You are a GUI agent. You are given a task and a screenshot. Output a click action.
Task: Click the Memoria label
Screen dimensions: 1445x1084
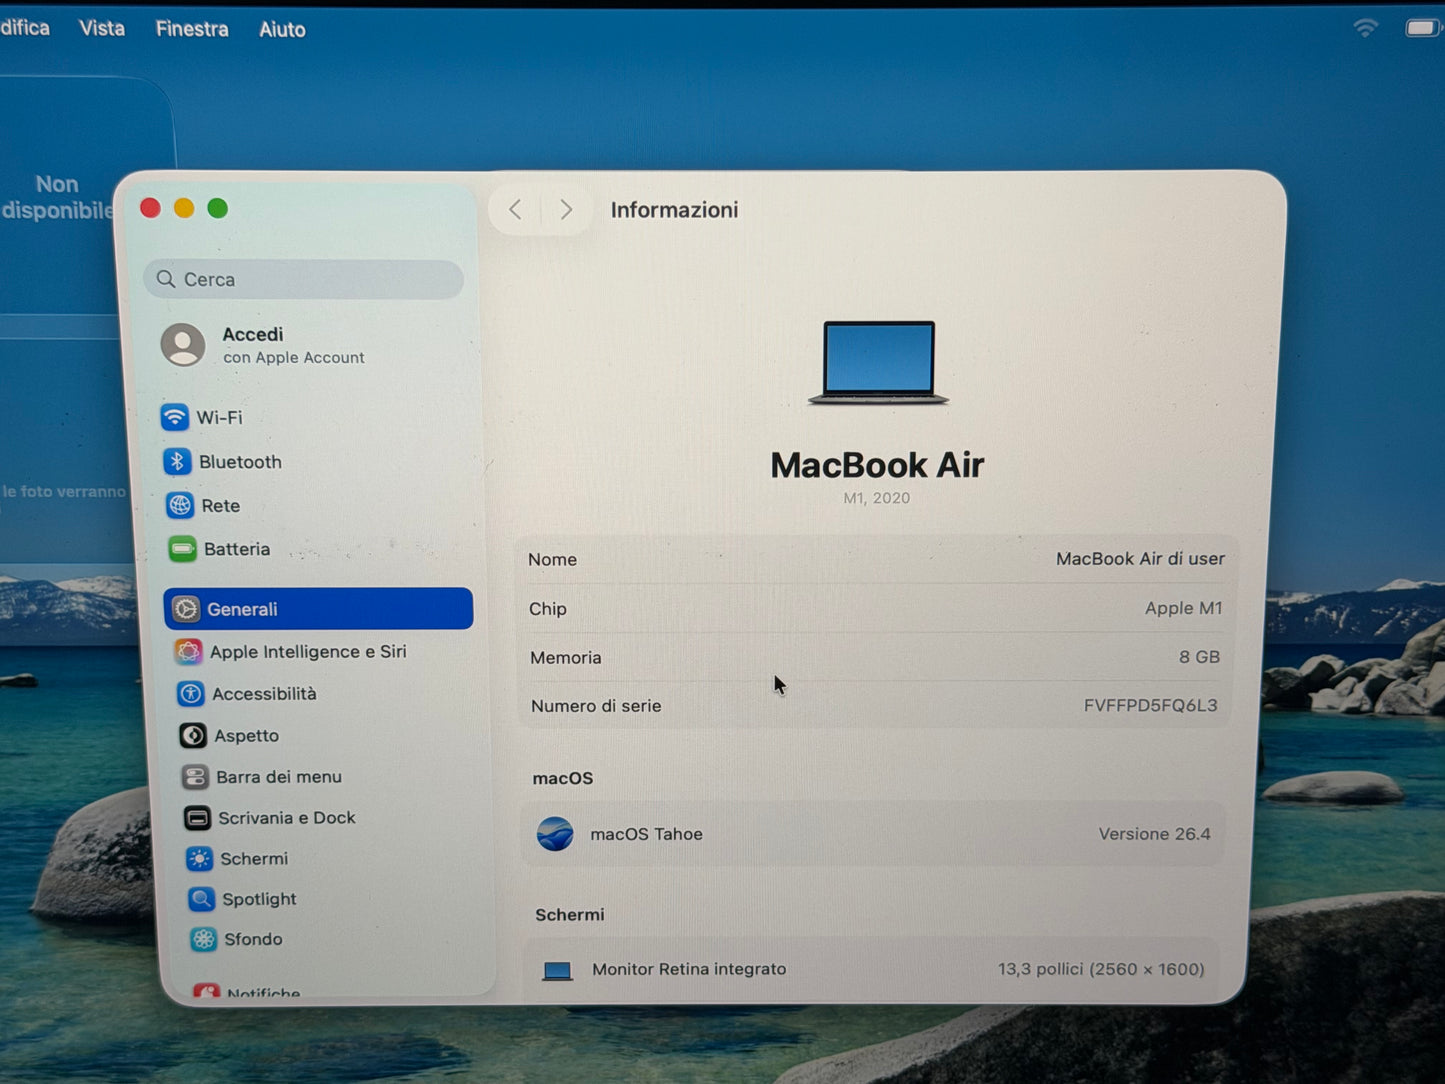tap(566, 658)
